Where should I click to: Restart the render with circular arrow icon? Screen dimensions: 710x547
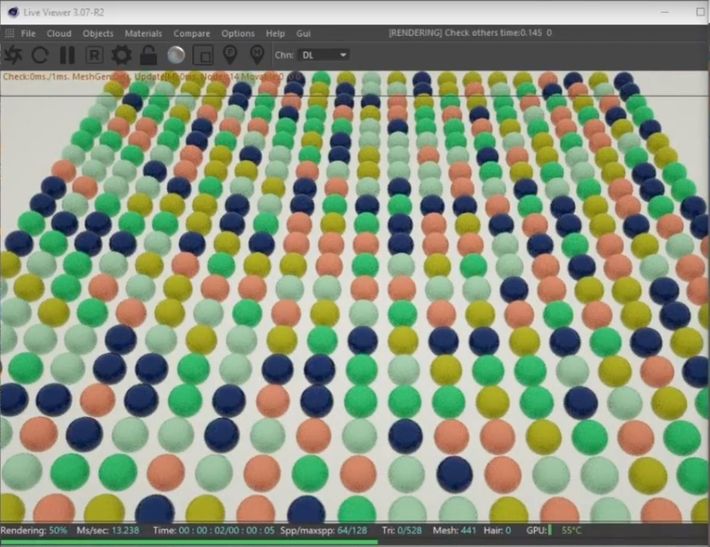pyautogui.click(x=40, y=55)
